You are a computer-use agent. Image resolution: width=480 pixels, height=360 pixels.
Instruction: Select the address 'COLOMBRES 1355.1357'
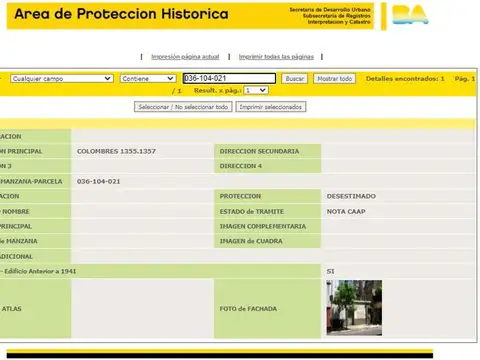tap(116, 151)
